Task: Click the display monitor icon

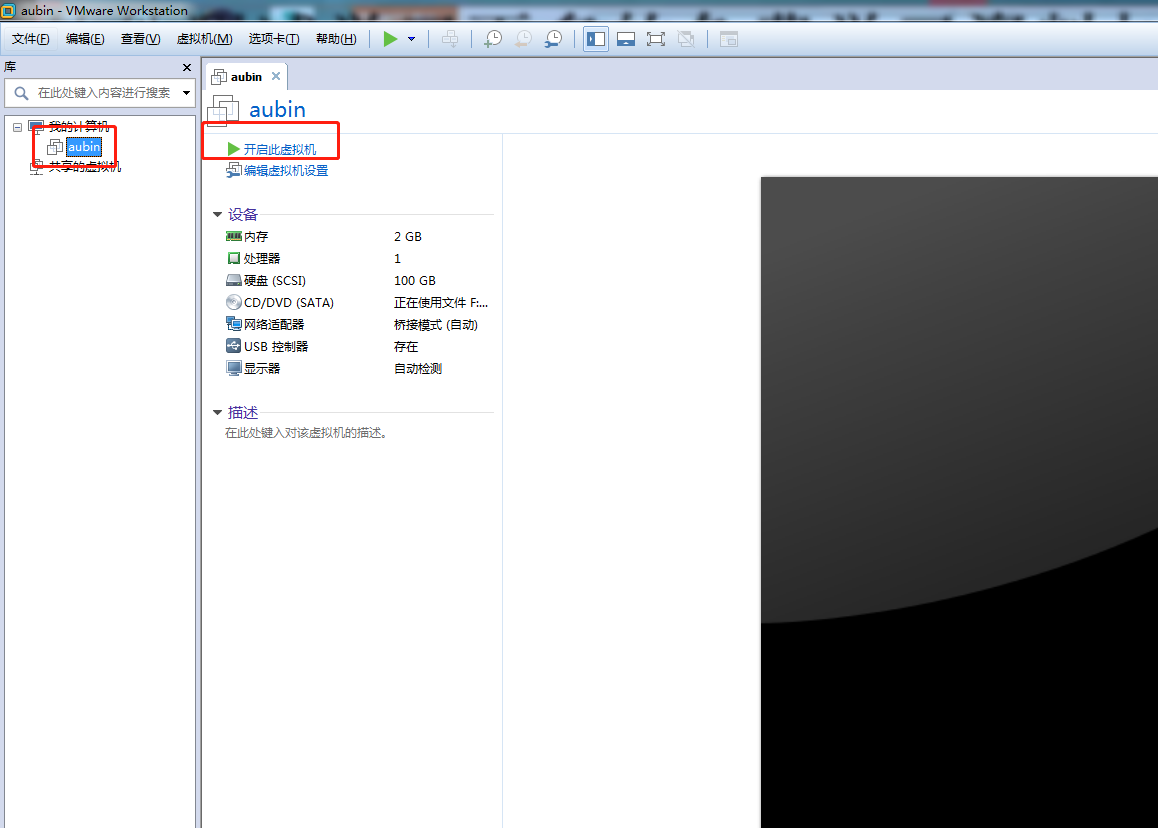Action: click(233, 368)
